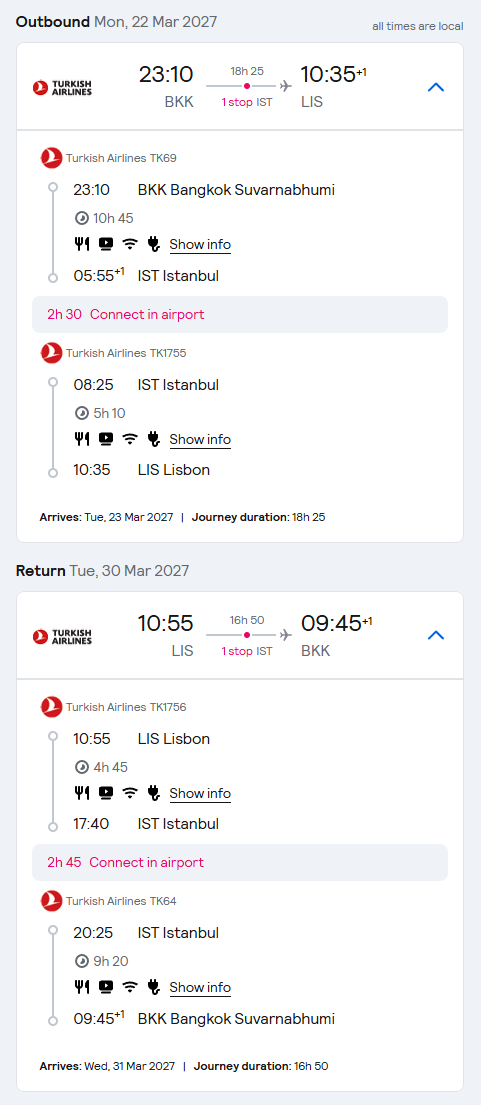Collapse the return flight details chevron
The height and width of the screenshot is (1105, 481).
tap(436, 636)
